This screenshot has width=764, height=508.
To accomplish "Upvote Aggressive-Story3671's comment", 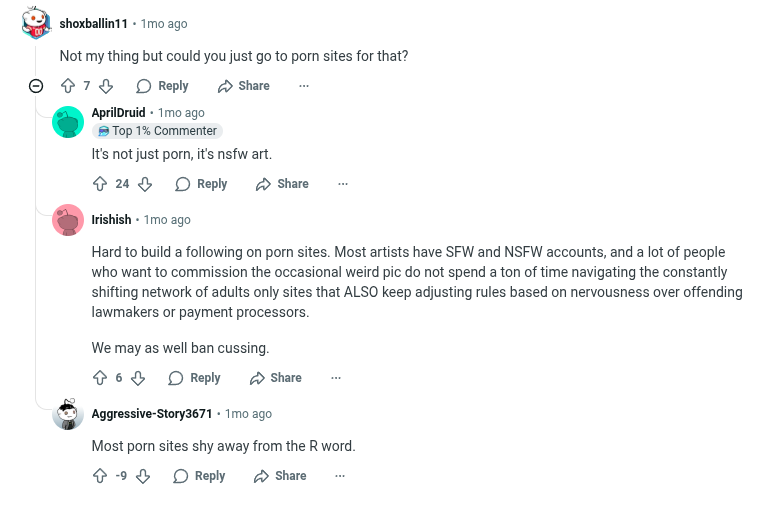I will click(100, 476).
